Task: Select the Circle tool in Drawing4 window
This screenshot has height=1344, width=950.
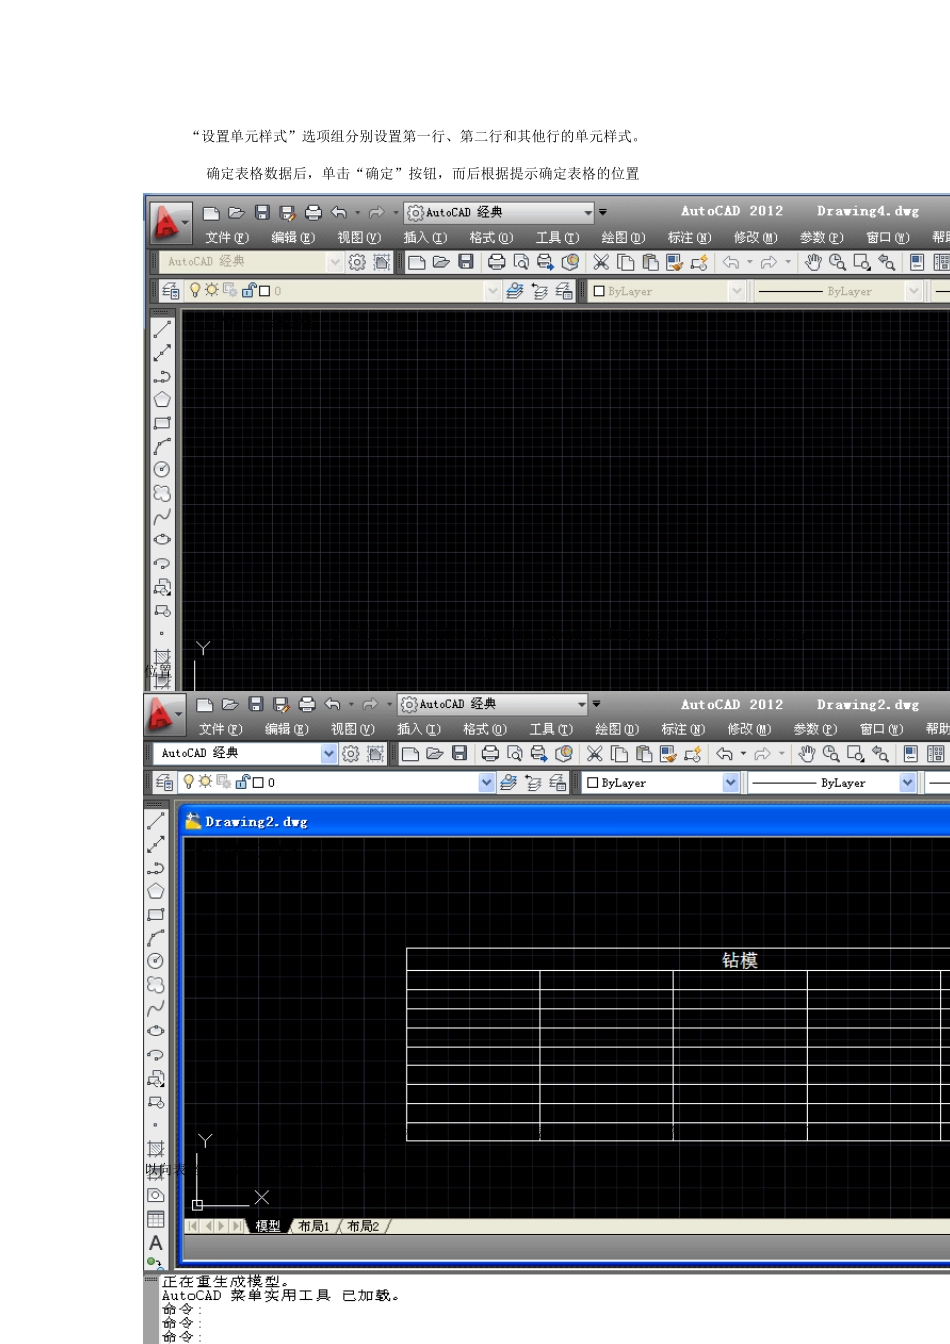Action: pos(162,469)
